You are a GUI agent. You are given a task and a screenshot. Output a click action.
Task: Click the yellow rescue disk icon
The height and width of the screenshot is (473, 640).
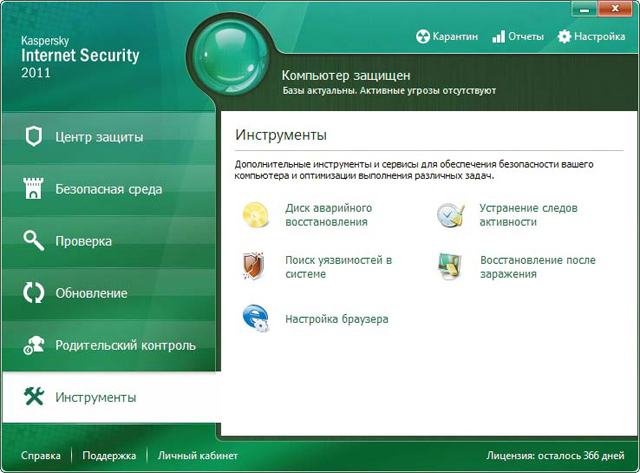256,215
